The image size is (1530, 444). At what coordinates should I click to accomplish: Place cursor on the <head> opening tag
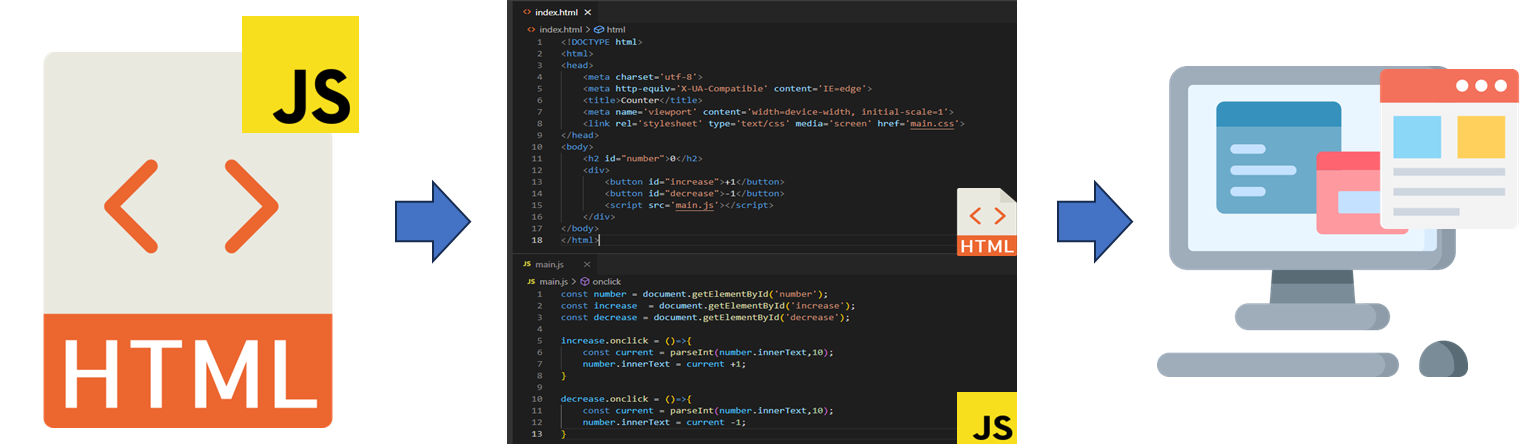[x=577, y=65]
